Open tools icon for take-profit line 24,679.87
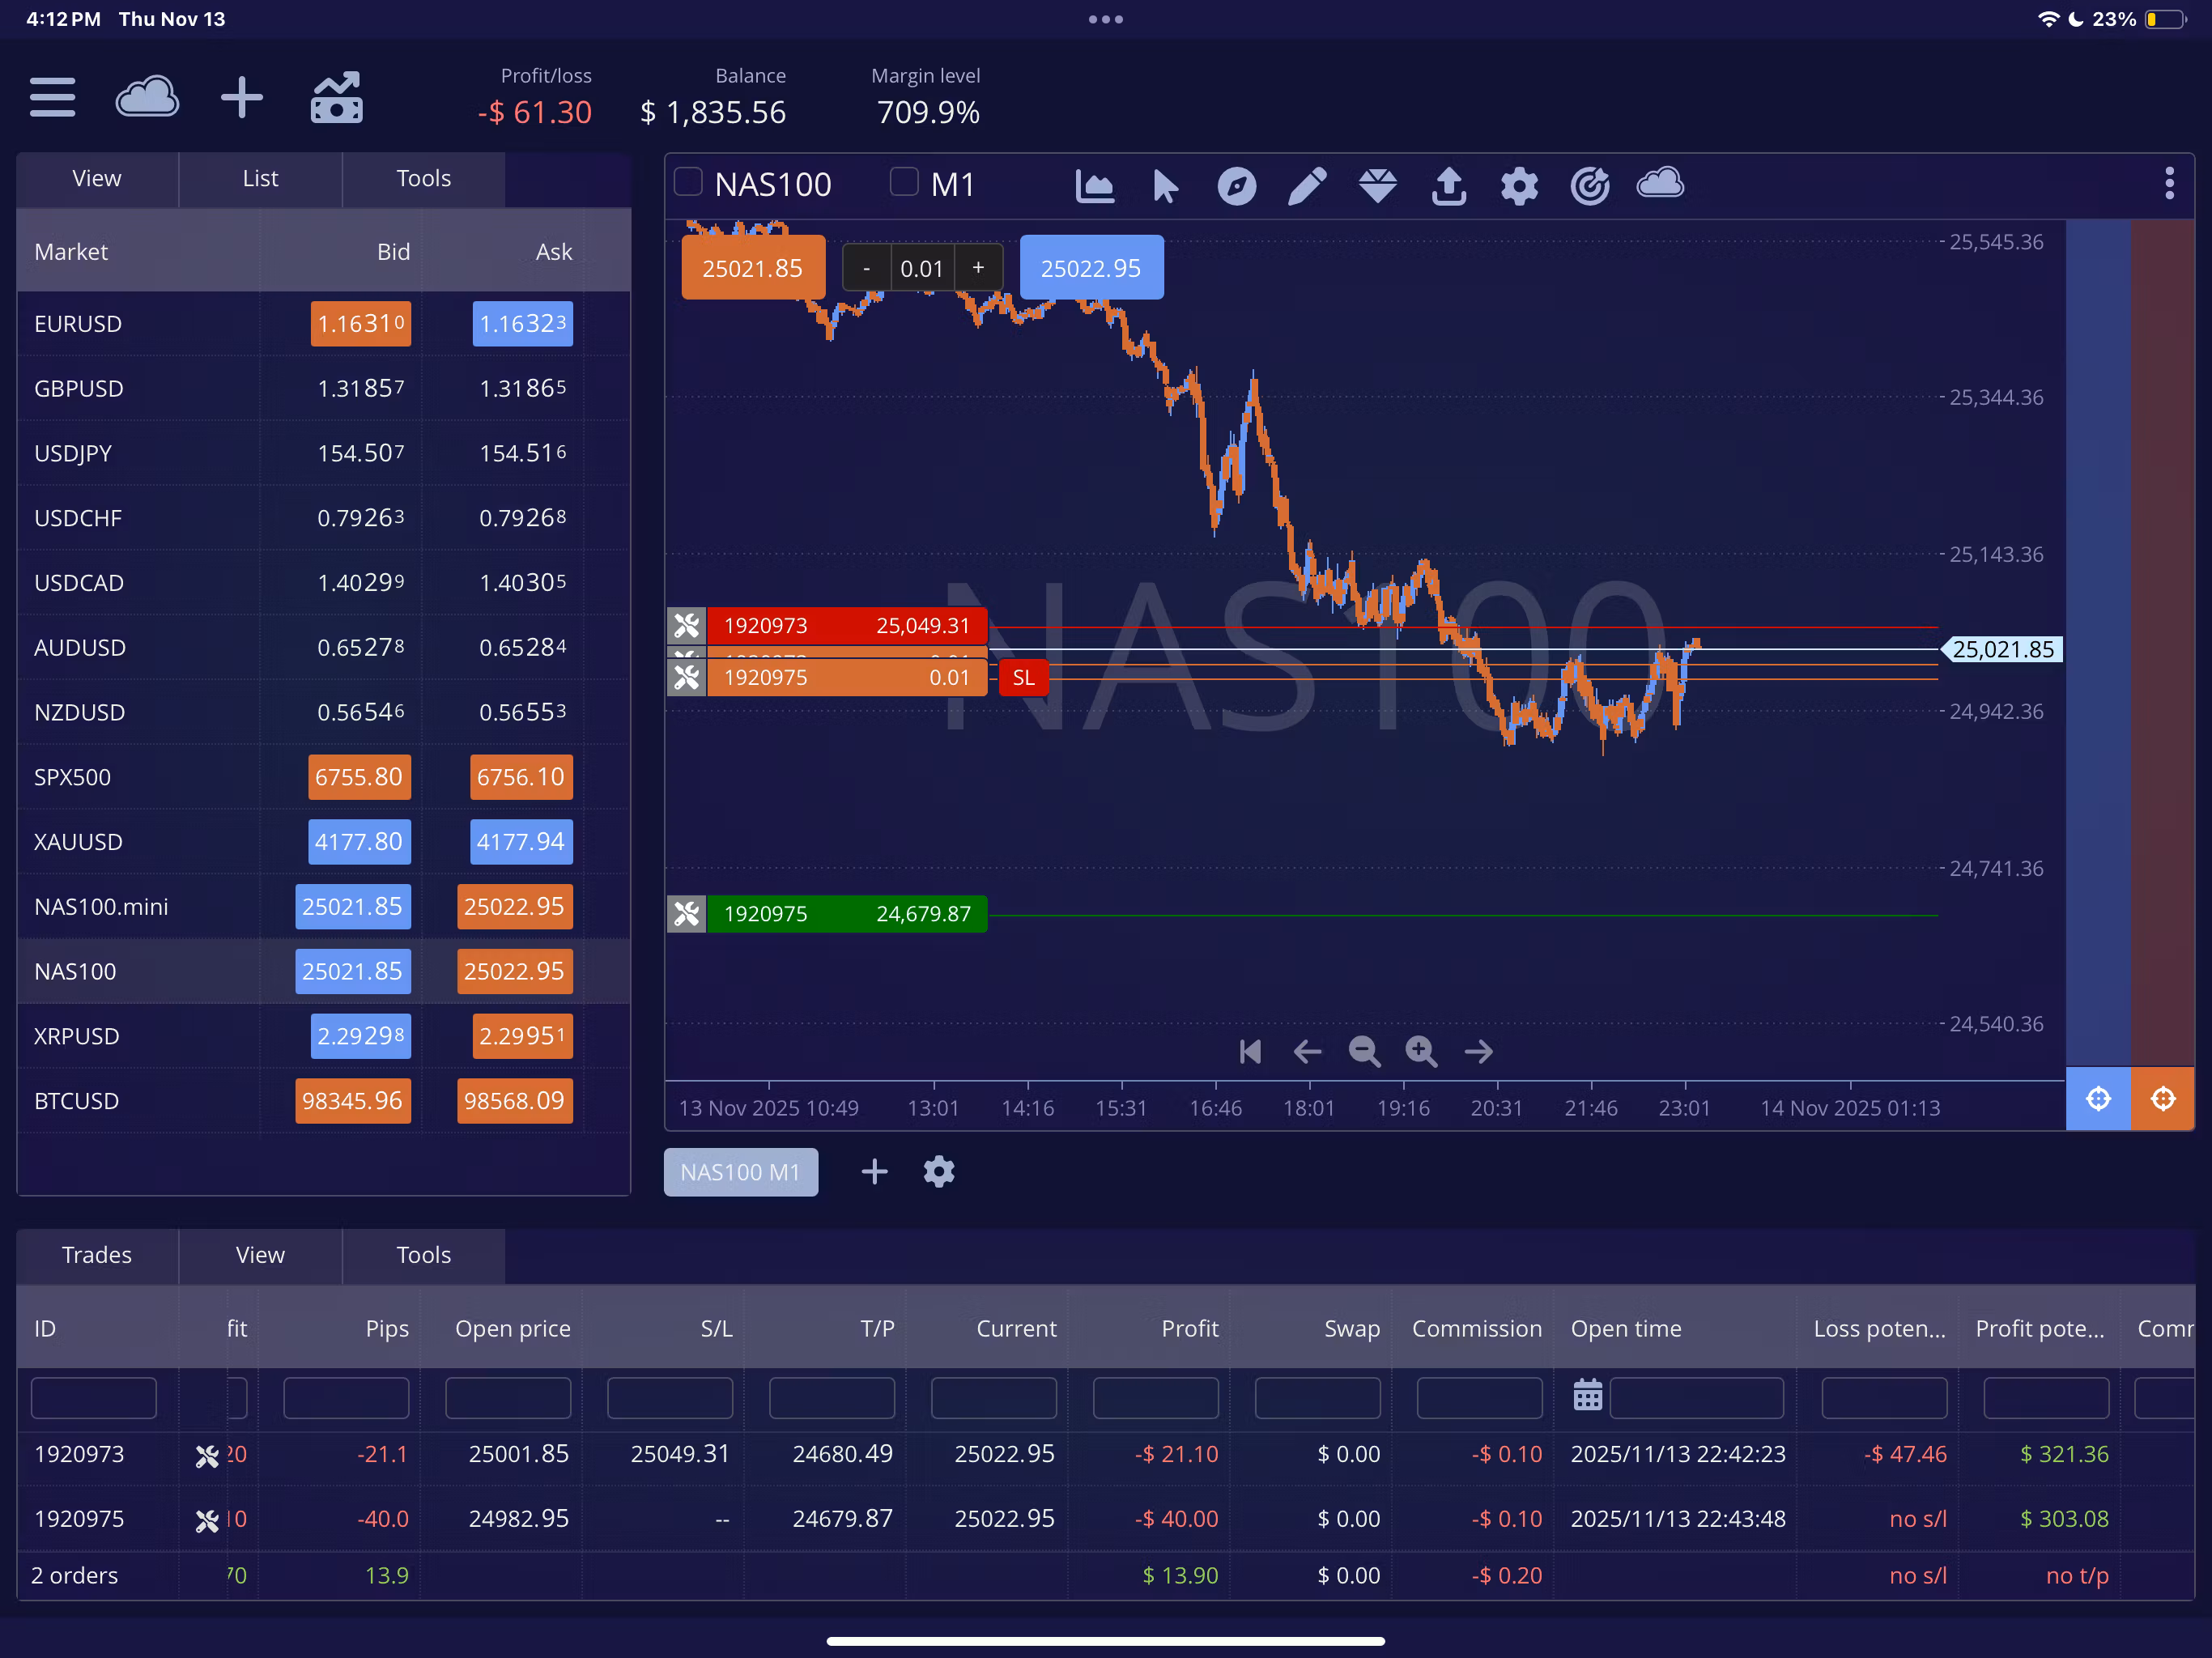Screen dimensions: 2212x1658 [687, 914]
